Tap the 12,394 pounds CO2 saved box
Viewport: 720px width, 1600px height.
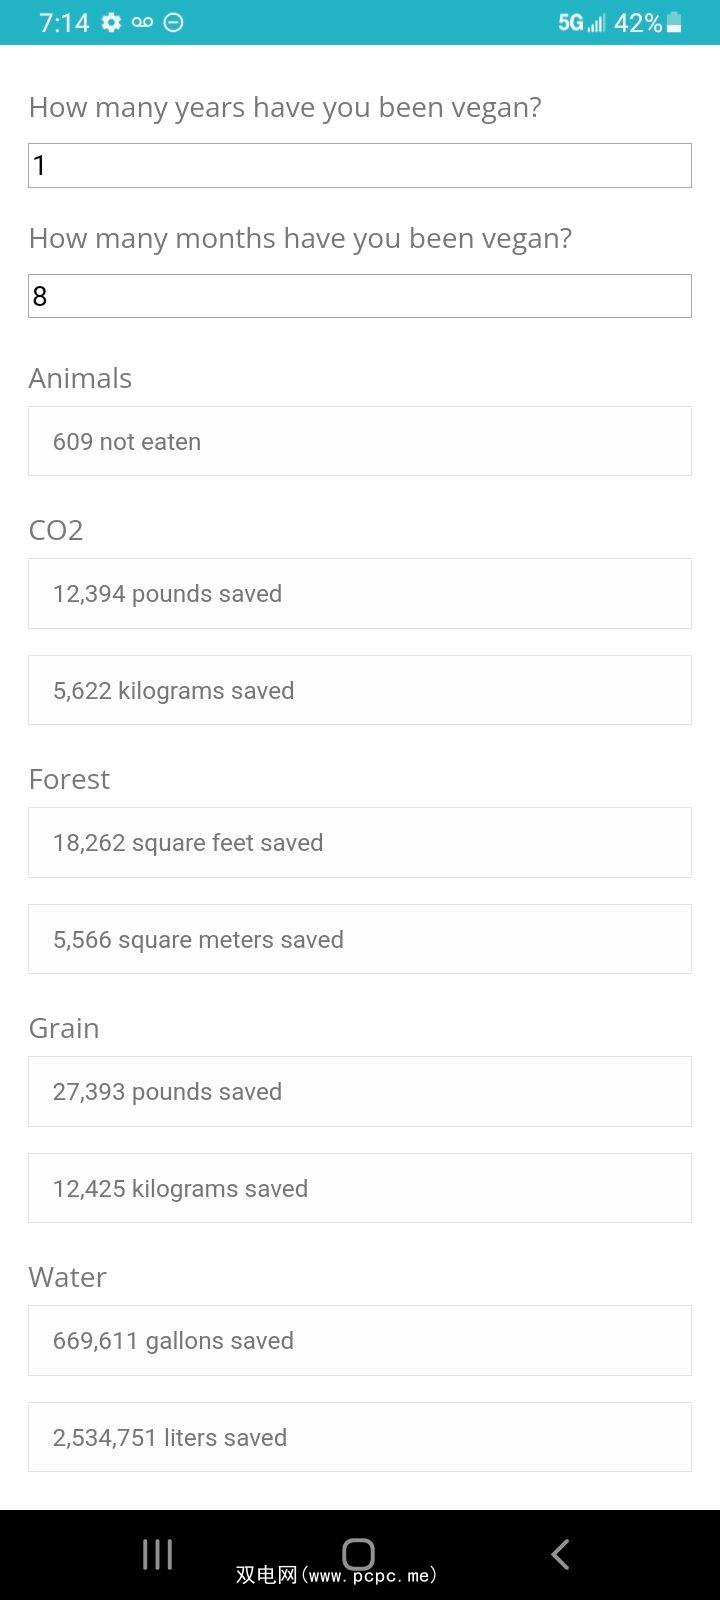tap(360, 593)
